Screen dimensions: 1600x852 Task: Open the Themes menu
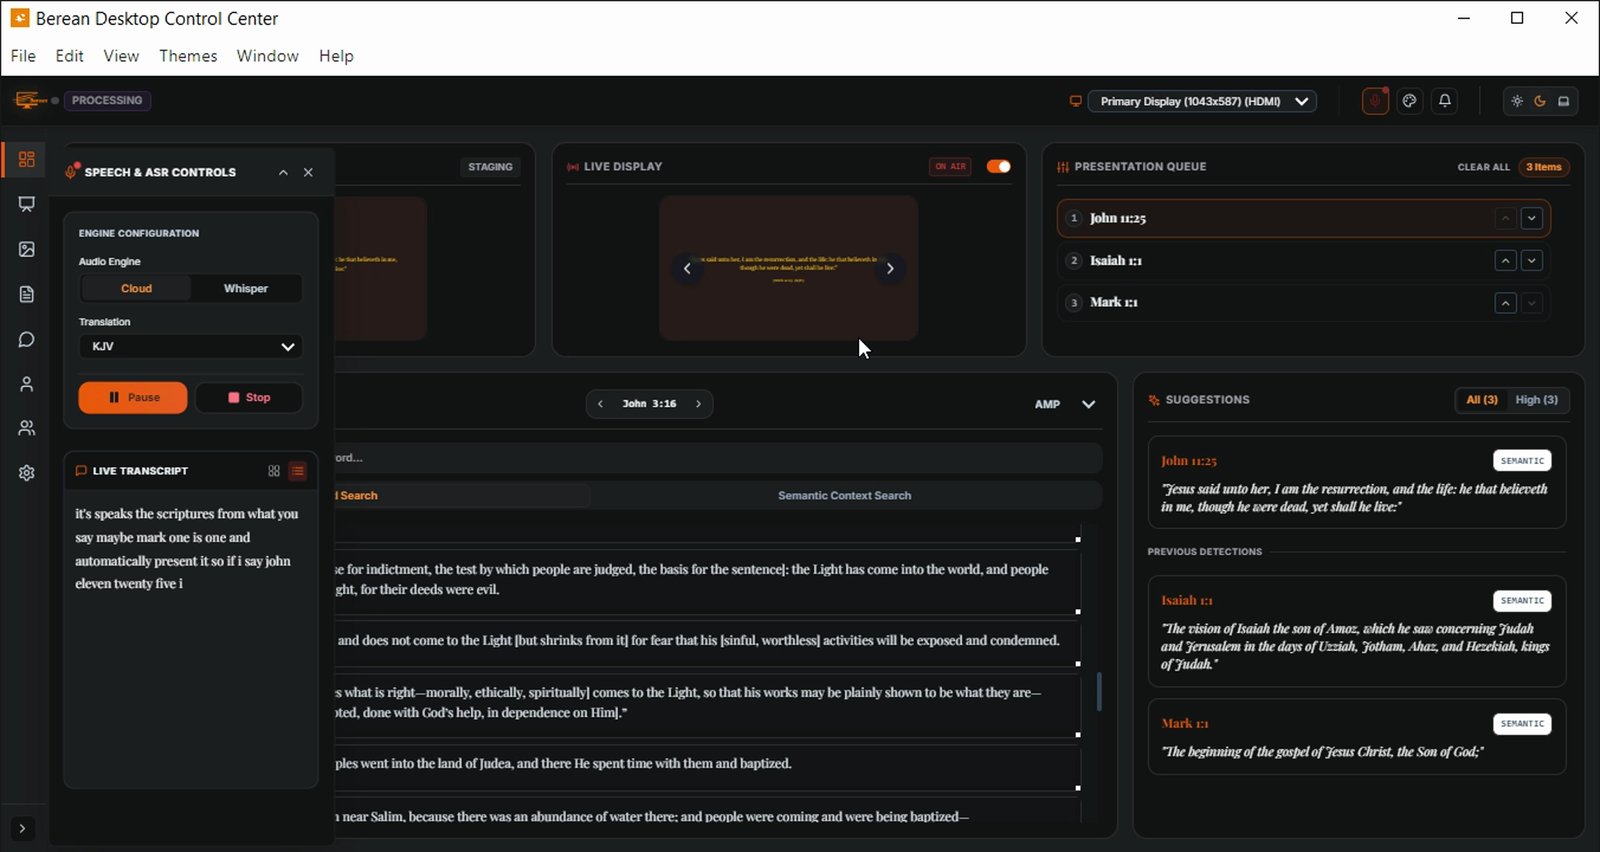click(188, 56)
